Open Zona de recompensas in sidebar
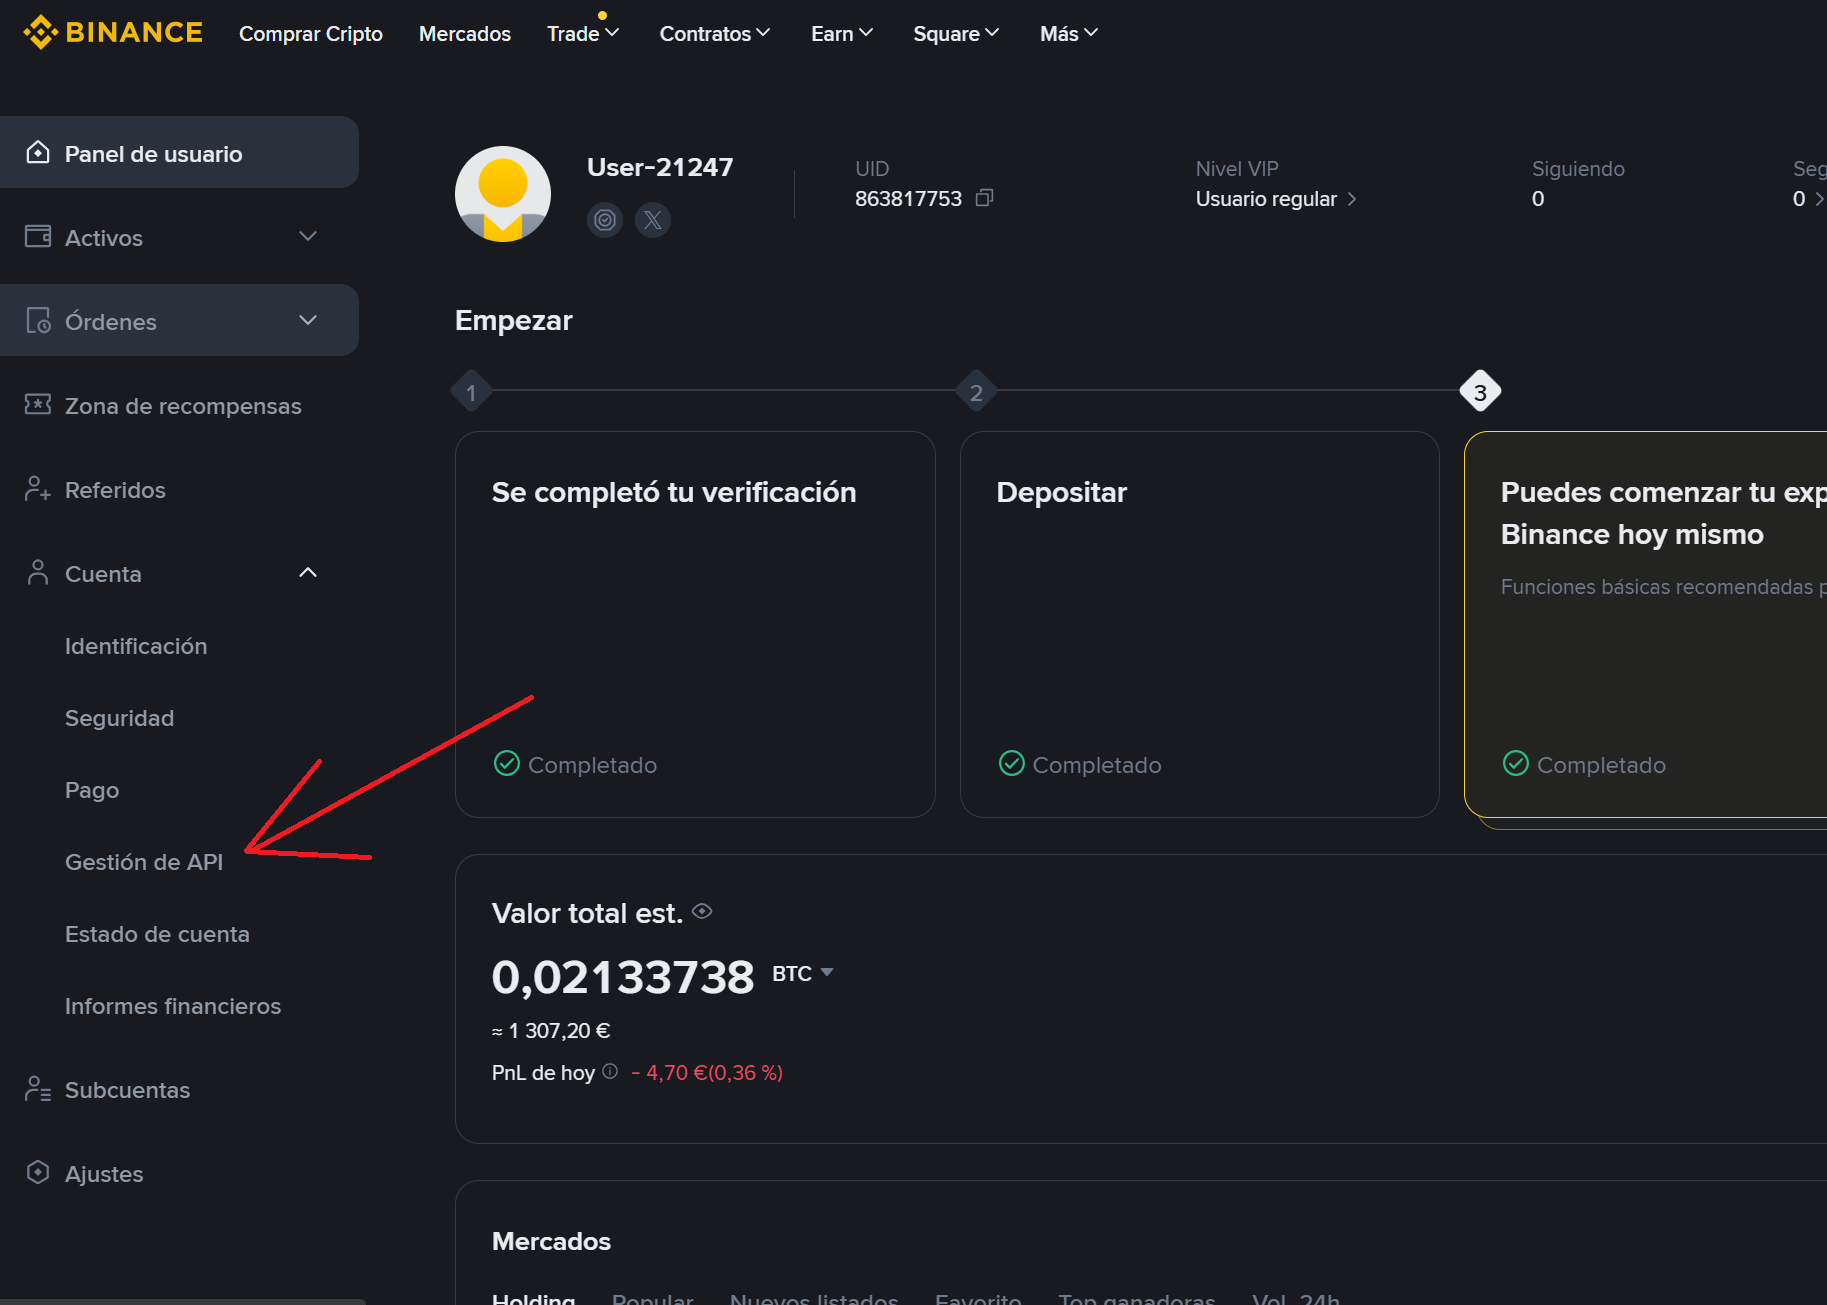1827x1305 pixels. pyautogui.click(x=182, y=406)
